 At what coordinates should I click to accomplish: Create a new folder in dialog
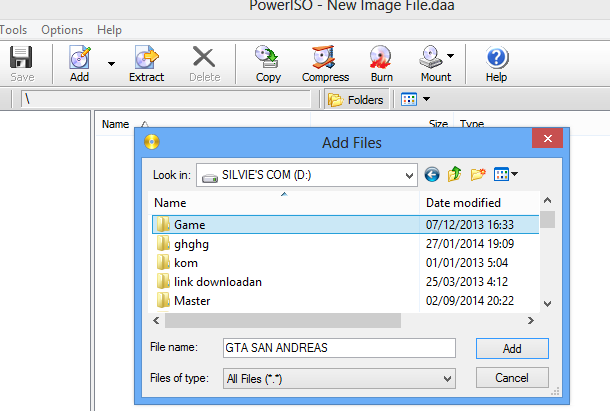(x=478, y=174)
